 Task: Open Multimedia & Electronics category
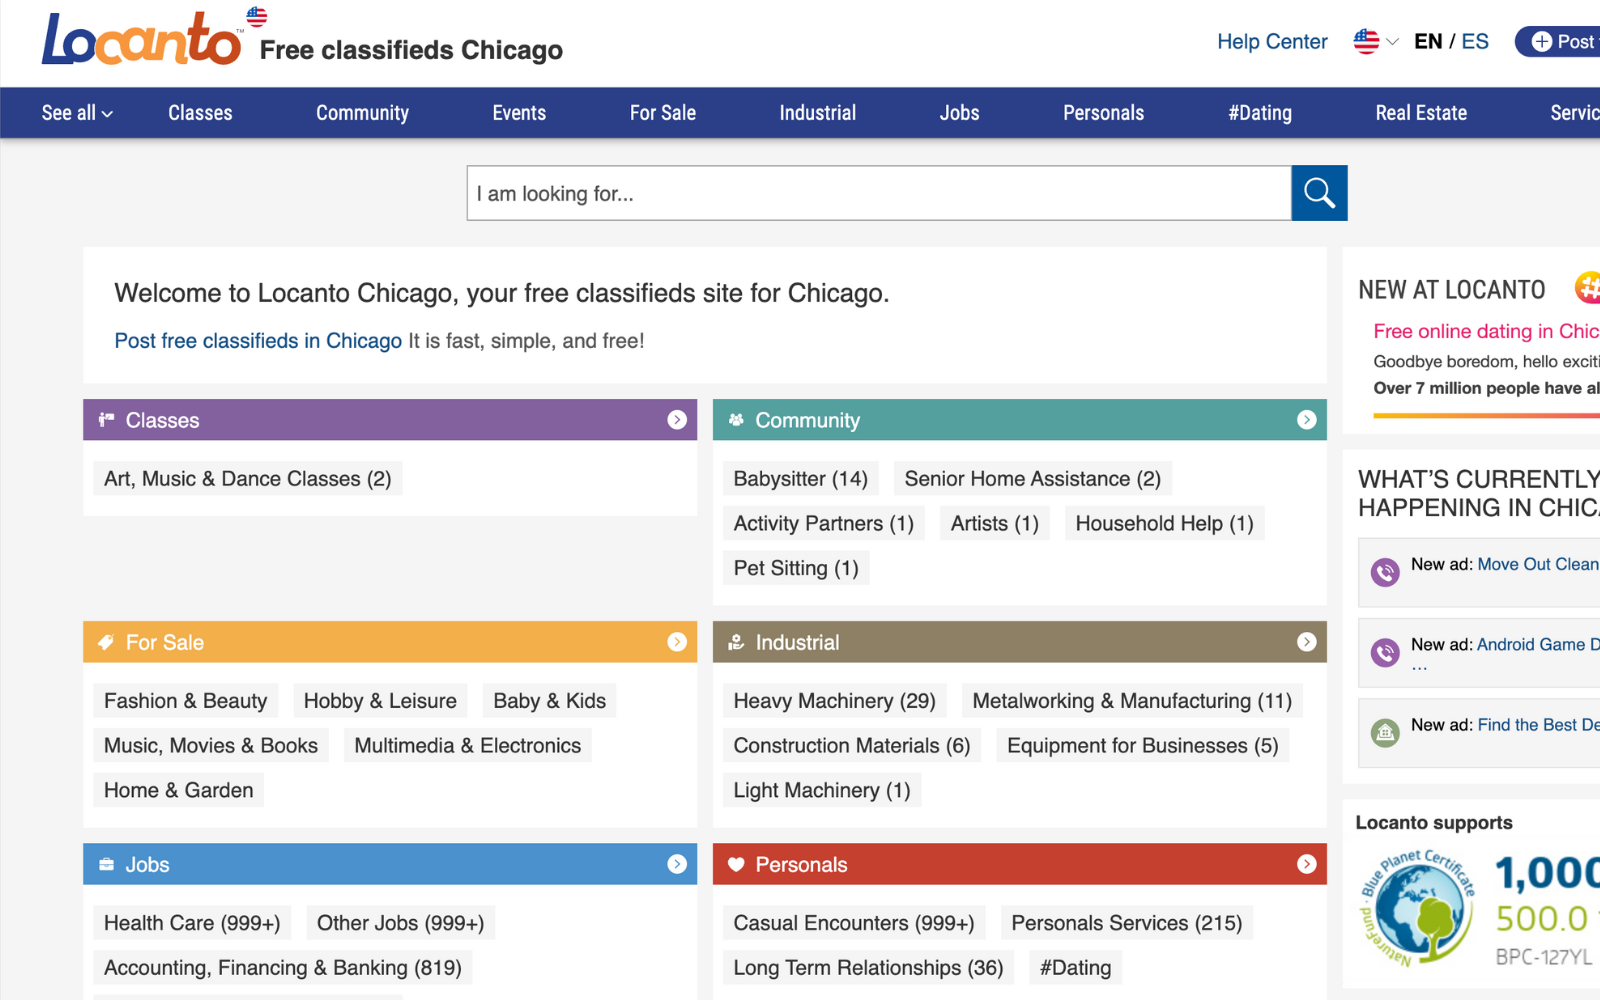(468, 745)
